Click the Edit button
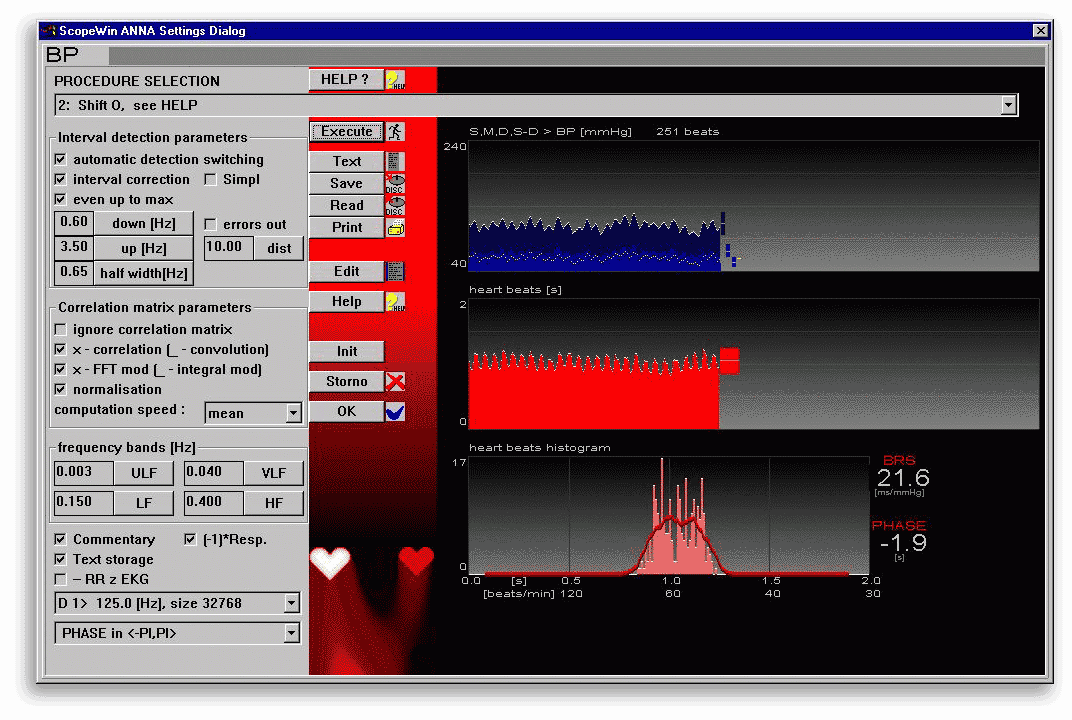Screen dimensions: 1072x720 (x=347, y=271)
